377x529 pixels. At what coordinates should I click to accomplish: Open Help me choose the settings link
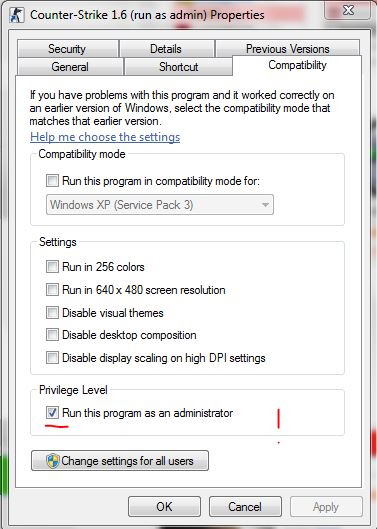105,137
